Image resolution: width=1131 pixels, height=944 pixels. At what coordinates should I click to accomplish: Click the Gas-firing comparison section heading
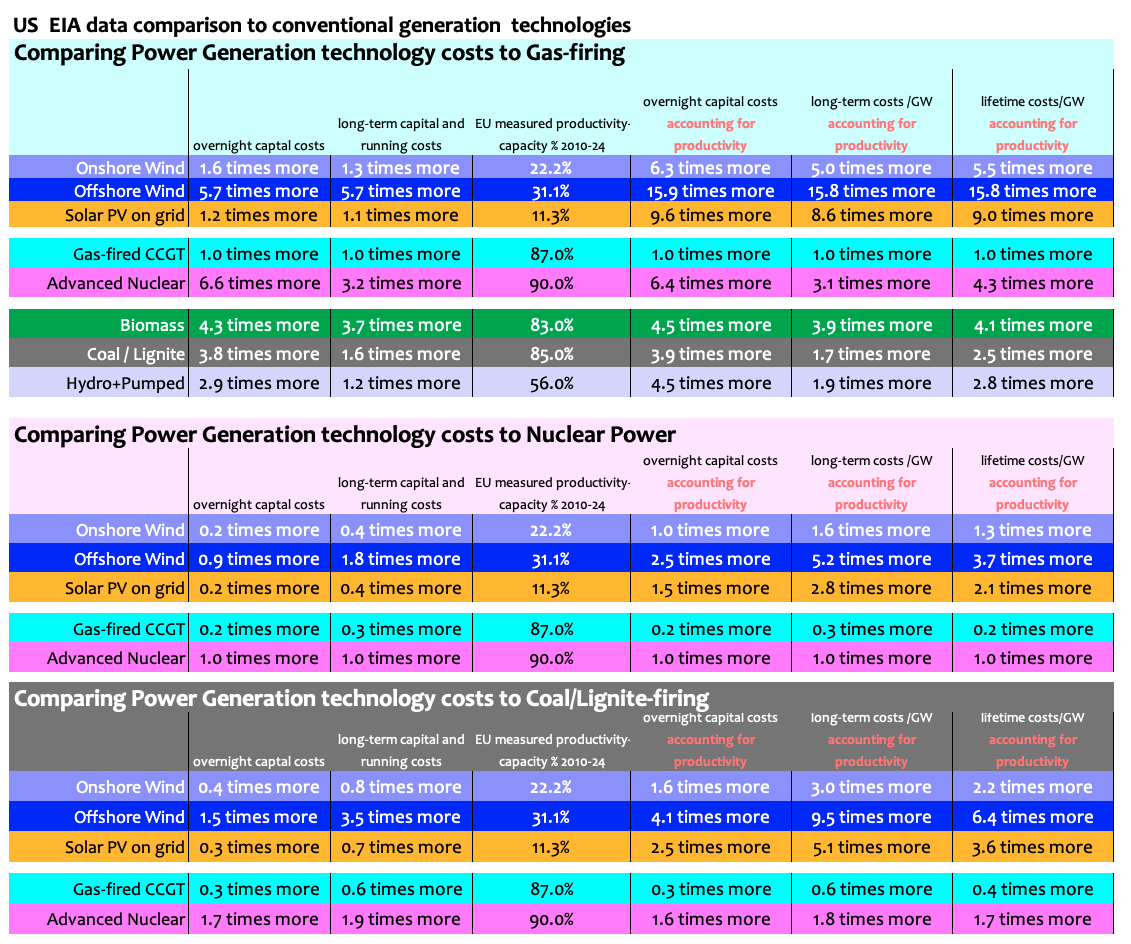coord(319,54)
